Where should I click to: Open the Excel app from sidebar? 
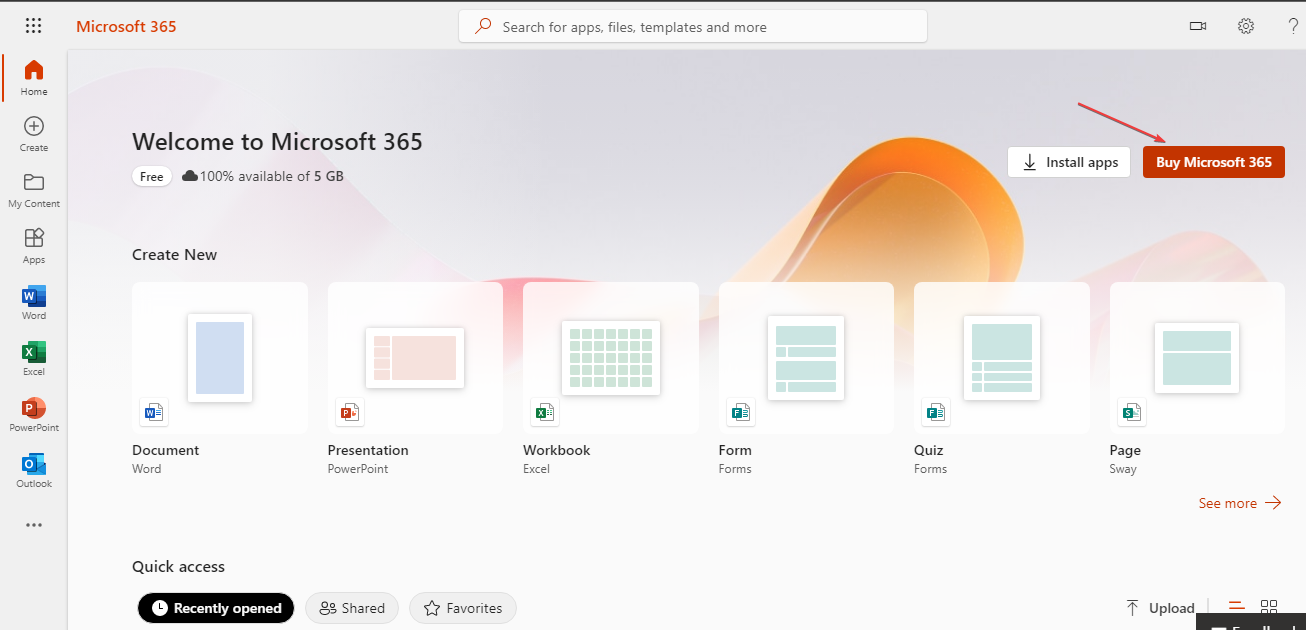pos(33,356)
